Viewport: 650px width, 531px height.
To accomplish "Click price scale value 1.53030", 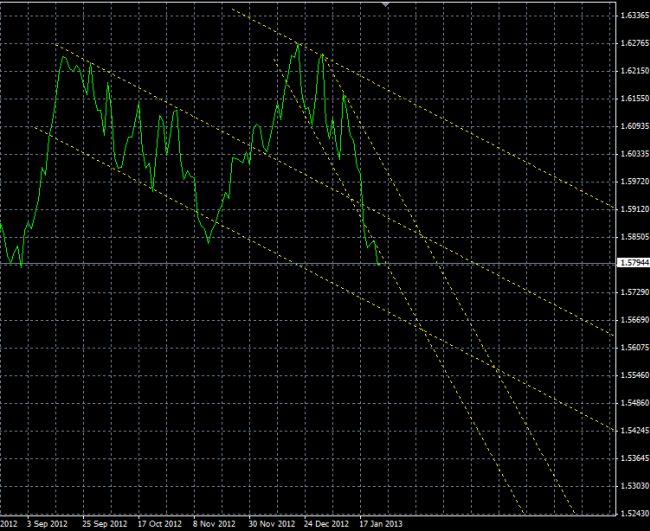I will click(x=634, y=486).
